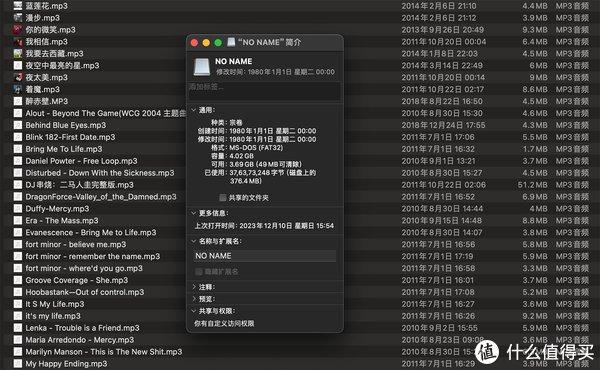600x370 pixels.
Task: Select file Disturbed - Down With the Sickness.mp3
Action: [100, 173]
